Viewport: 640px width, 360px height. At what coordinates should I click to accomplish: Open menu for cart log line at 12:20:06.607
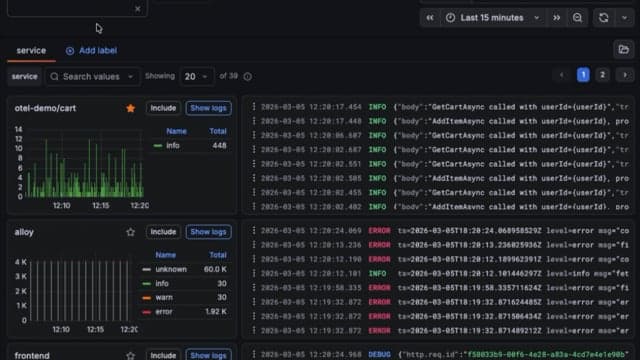pyautogui.click(x=254, y=136)
